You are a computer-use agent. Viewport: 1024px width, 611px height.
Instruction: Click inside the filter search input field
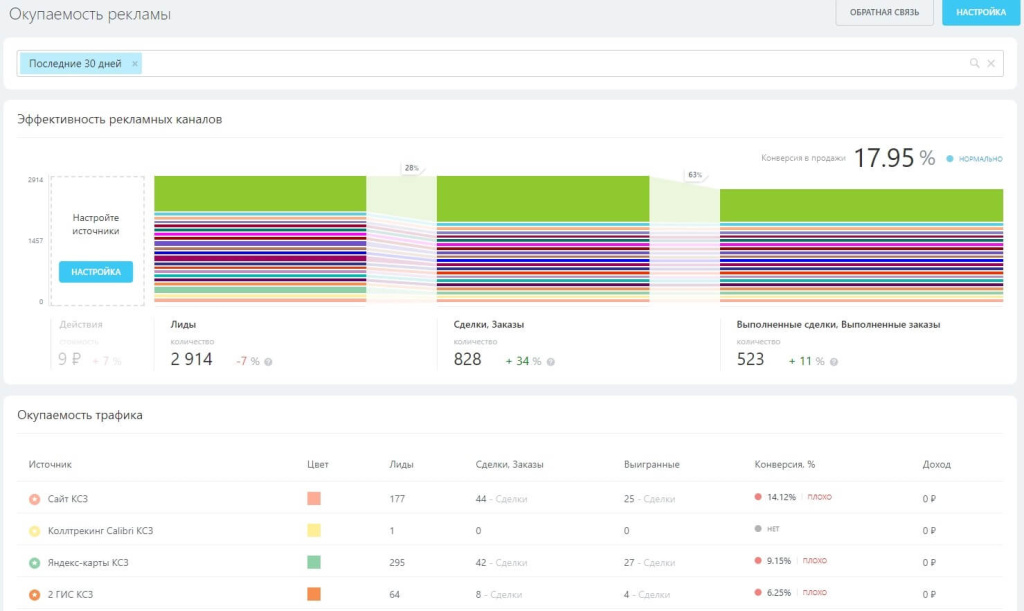(550, 64)
